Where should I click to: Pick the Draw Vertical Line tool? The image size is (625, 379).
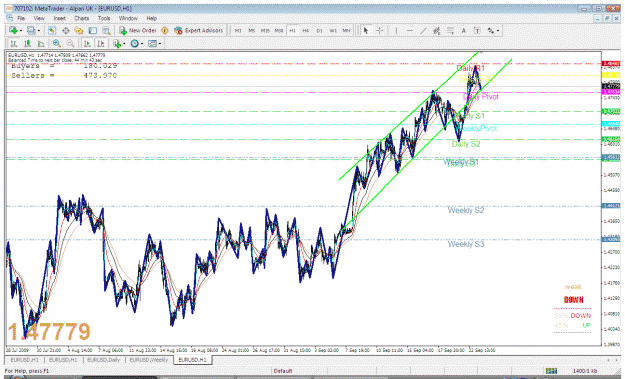coord(396,30)
